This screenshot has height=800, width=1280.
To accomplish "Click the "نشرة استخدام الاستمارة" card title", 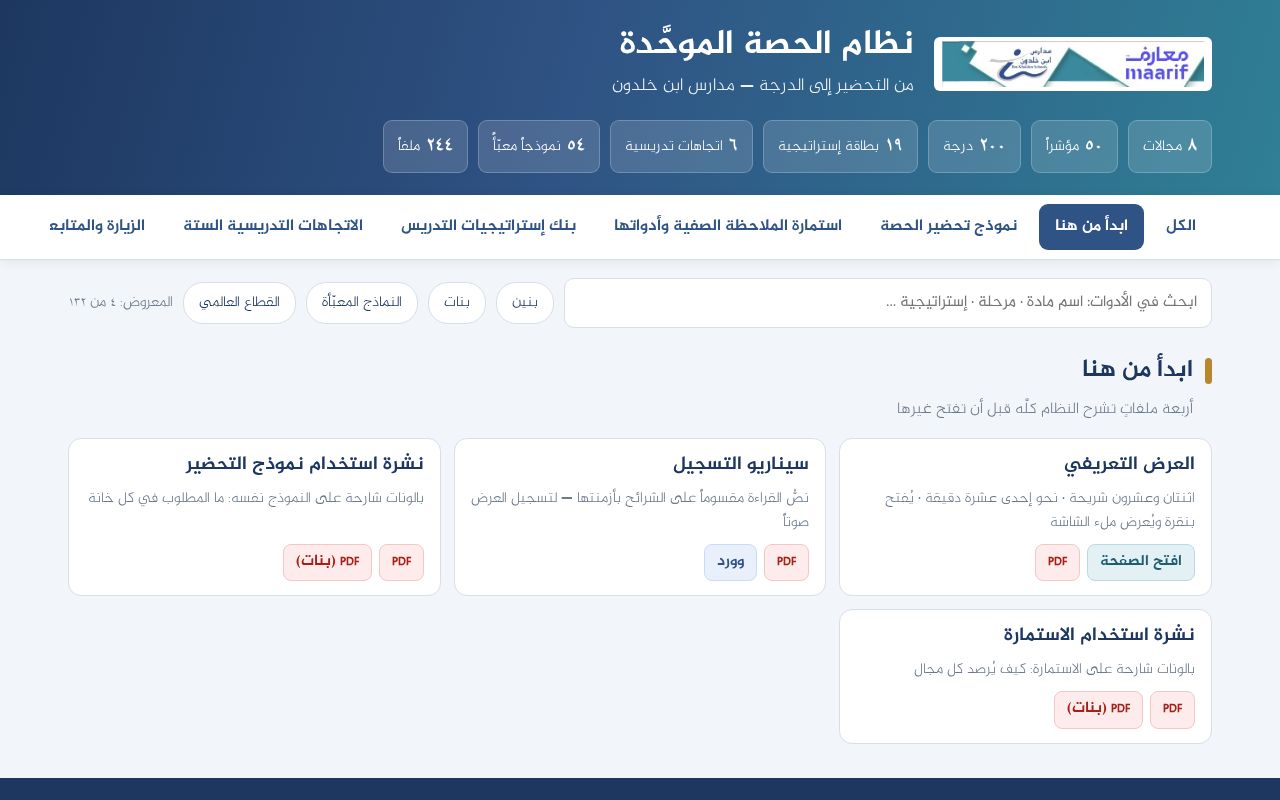I will tap(1099, 635).
